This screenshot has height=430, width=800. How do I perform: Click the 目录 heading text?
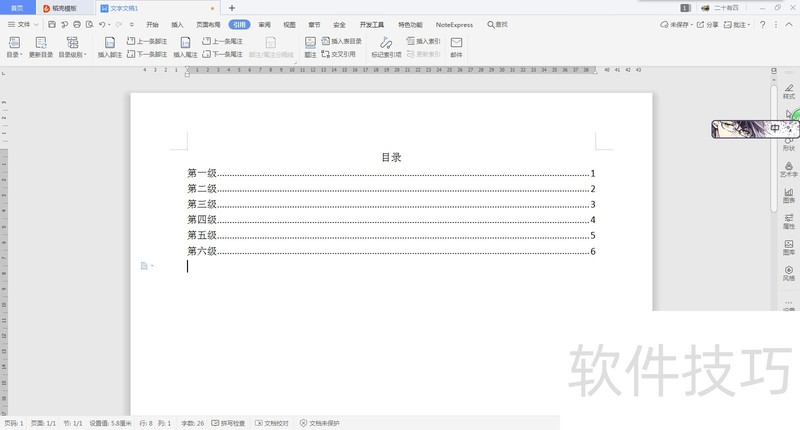tap(391, 157)
